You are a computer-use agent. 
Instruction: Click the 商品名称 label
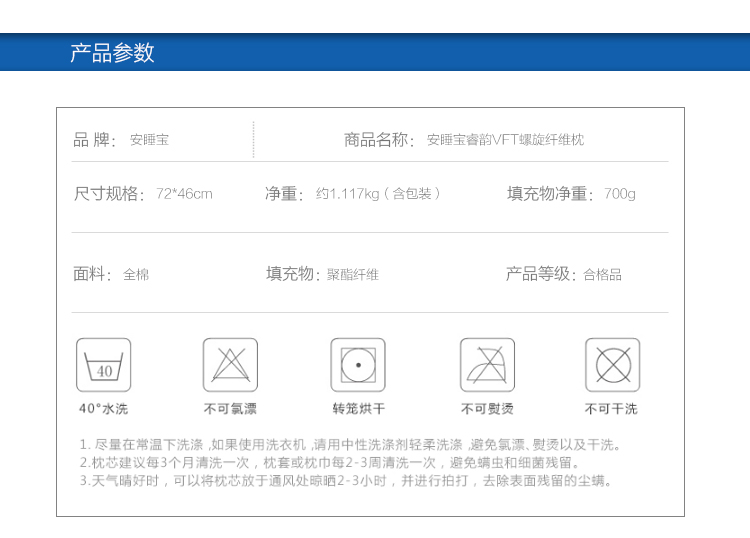379,140
